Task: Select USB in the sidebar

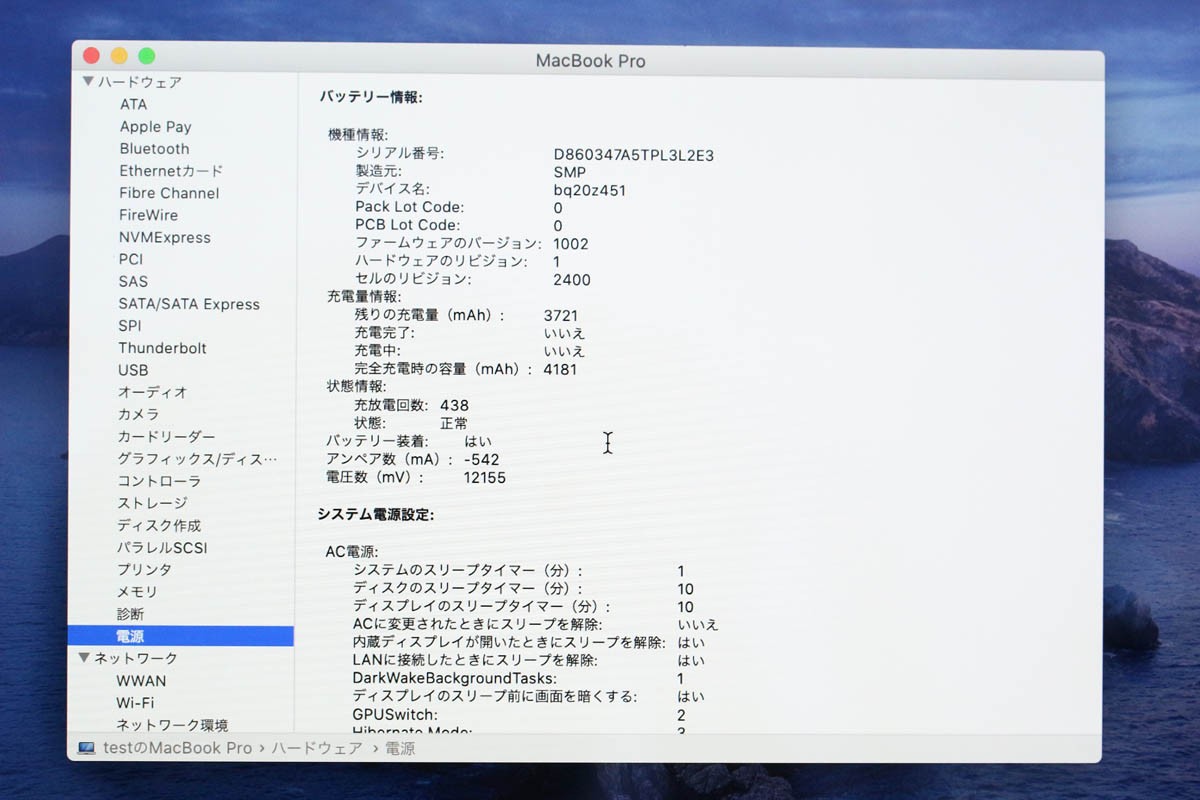Action: pos(133,370)
